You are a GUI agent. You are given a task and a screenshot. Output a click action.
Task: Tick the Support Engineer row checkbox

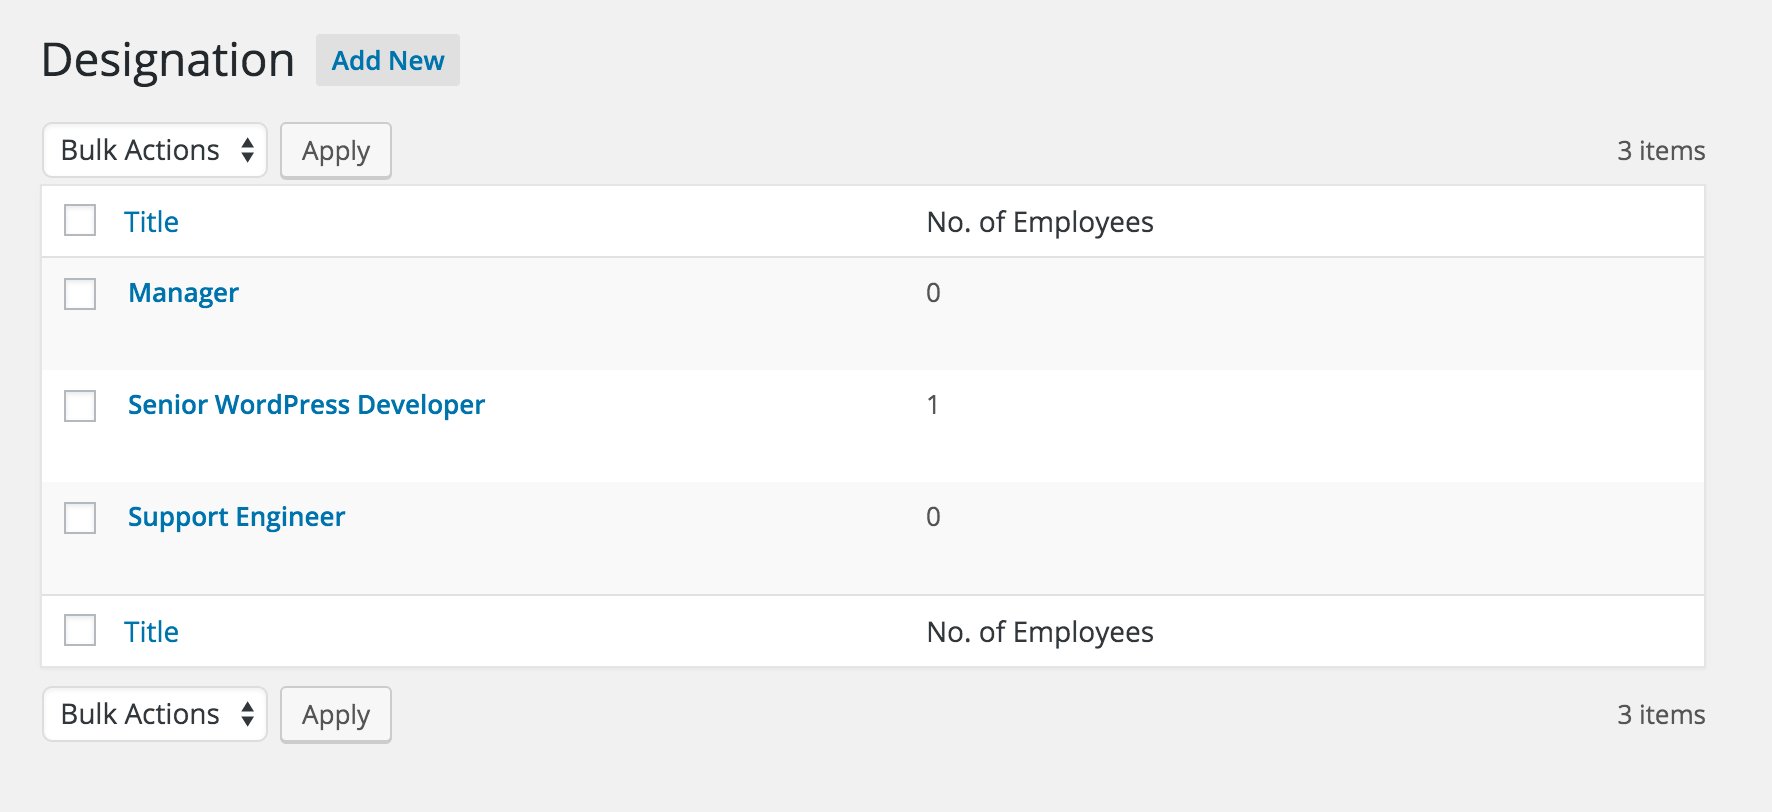point(80,518)
